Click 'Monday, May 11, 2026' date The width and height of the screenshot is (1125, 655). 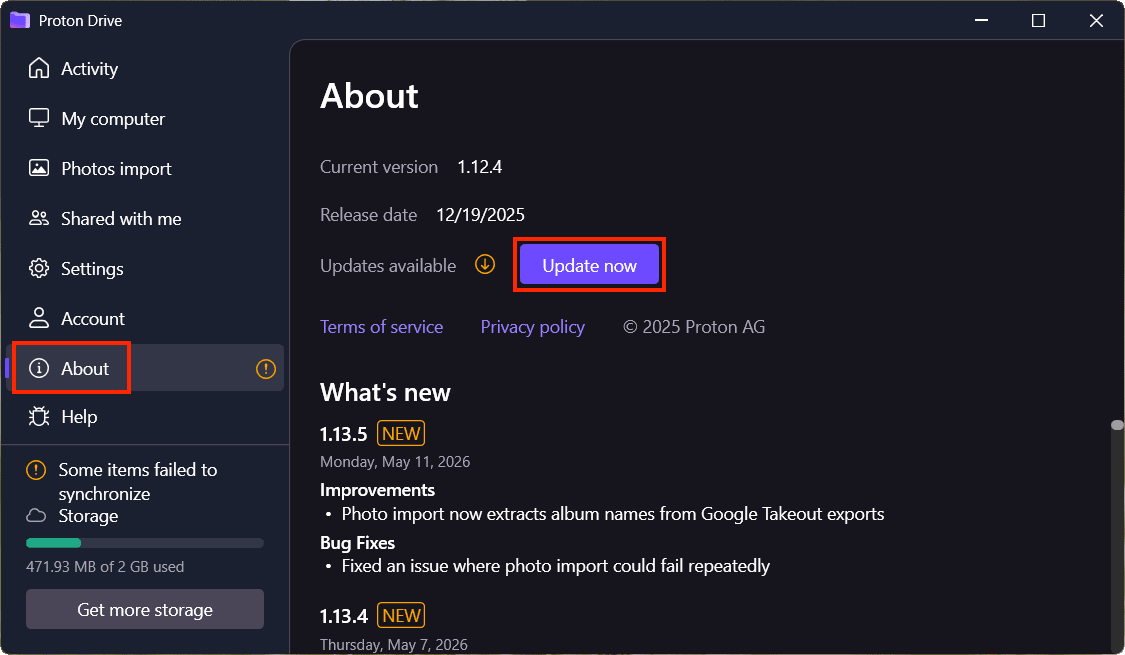click(x=395, y=462)
